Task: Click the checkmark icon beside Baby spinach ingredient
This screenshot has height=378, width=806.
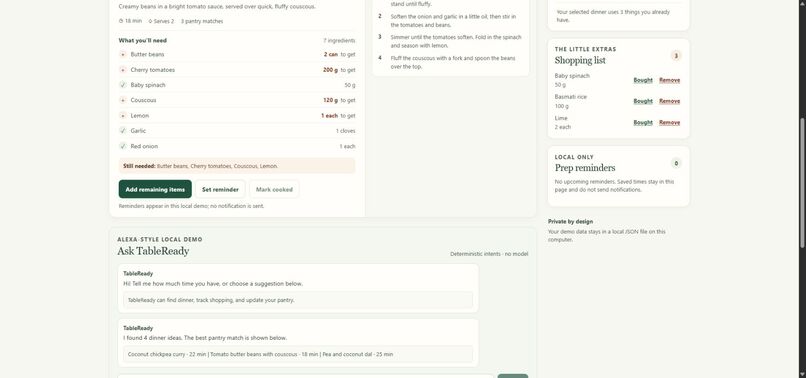Action: [x=123, y=85]
